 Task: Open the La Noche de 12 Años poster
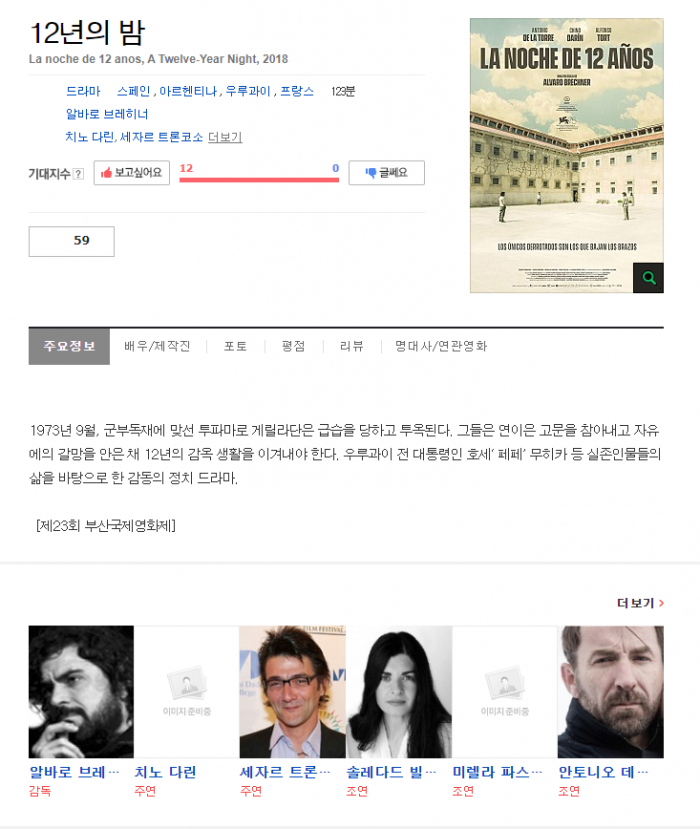click(x=566, y=155)
